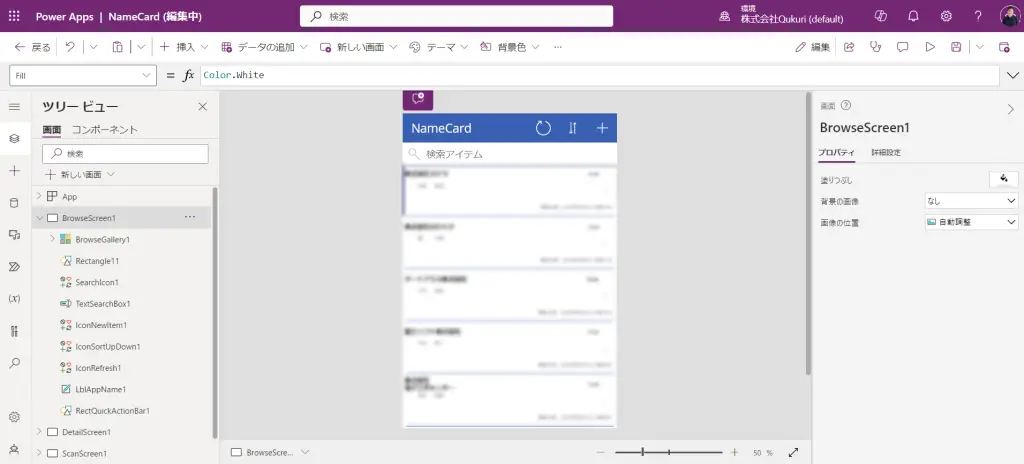Expand the formula bar chevron
The width and height of the screenshot is (1024, 464).
(x=1013, y=75)
